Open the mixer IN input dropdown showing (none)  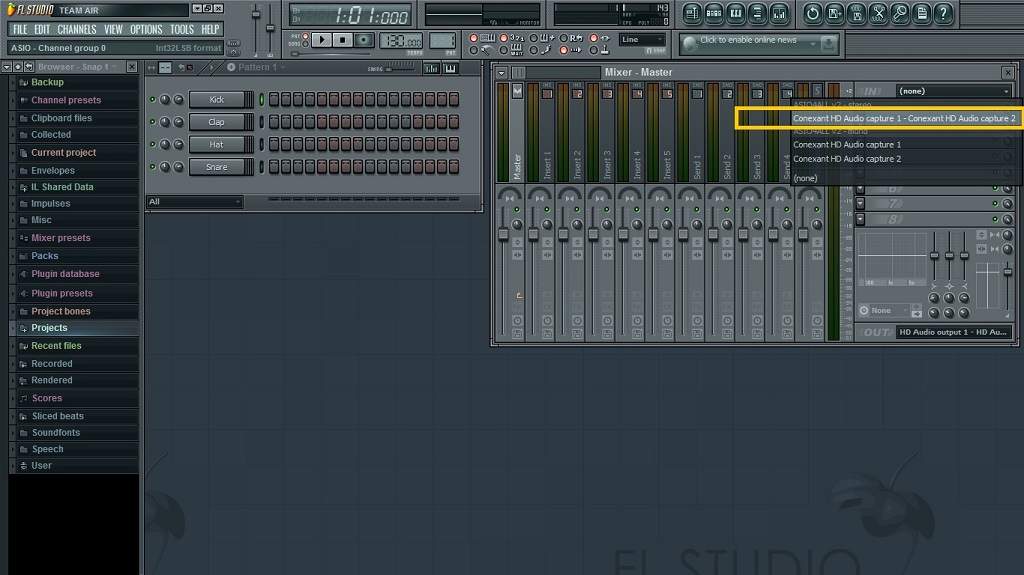coord(954,91)
